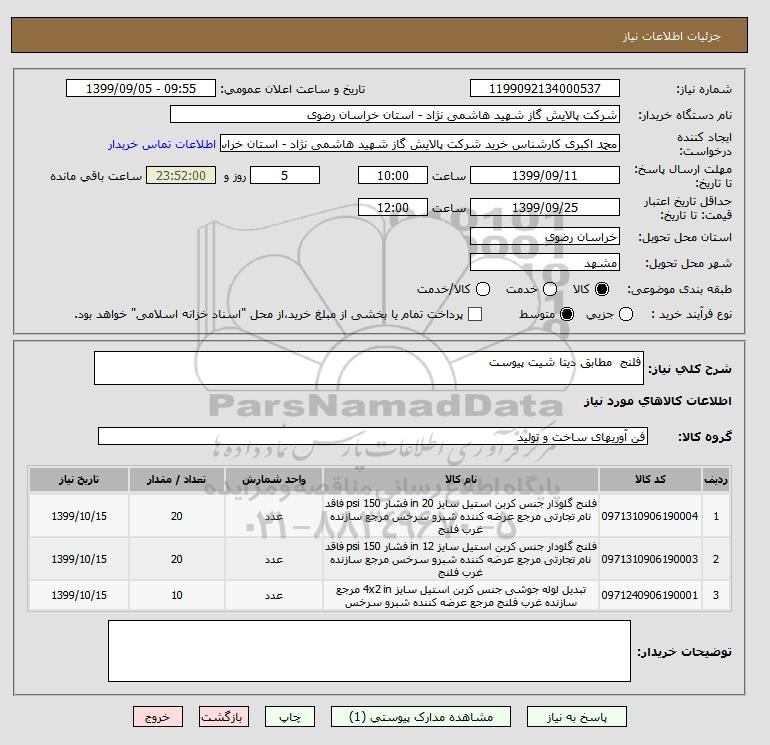Click the بازگشت back button
The width and height of the screenshot is (770, 745).
point(224,717)
